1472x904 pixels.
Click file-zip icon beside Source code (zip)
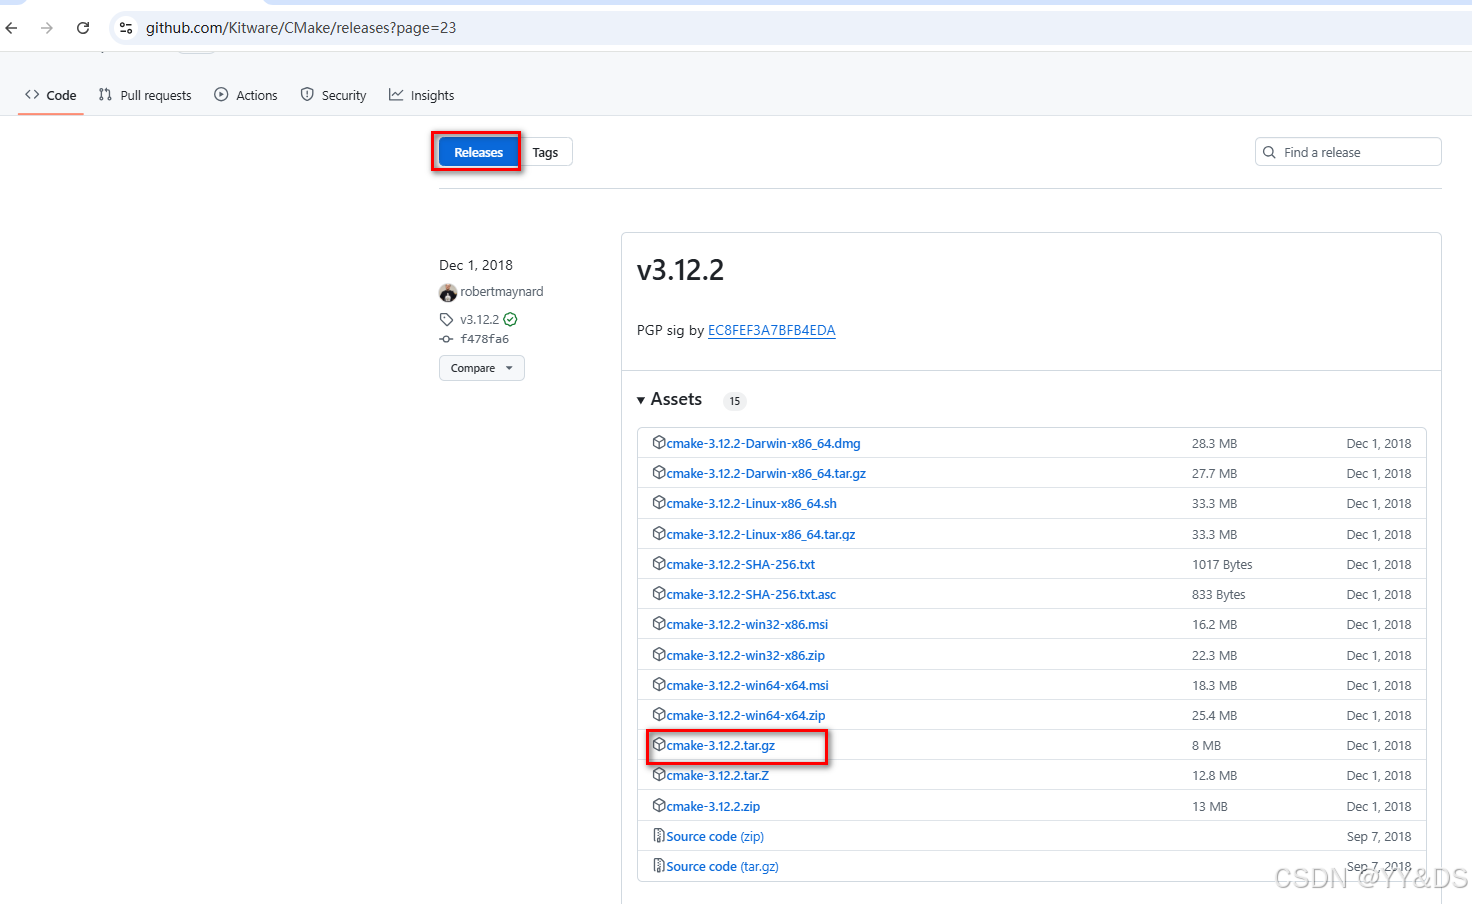(659, 835)
